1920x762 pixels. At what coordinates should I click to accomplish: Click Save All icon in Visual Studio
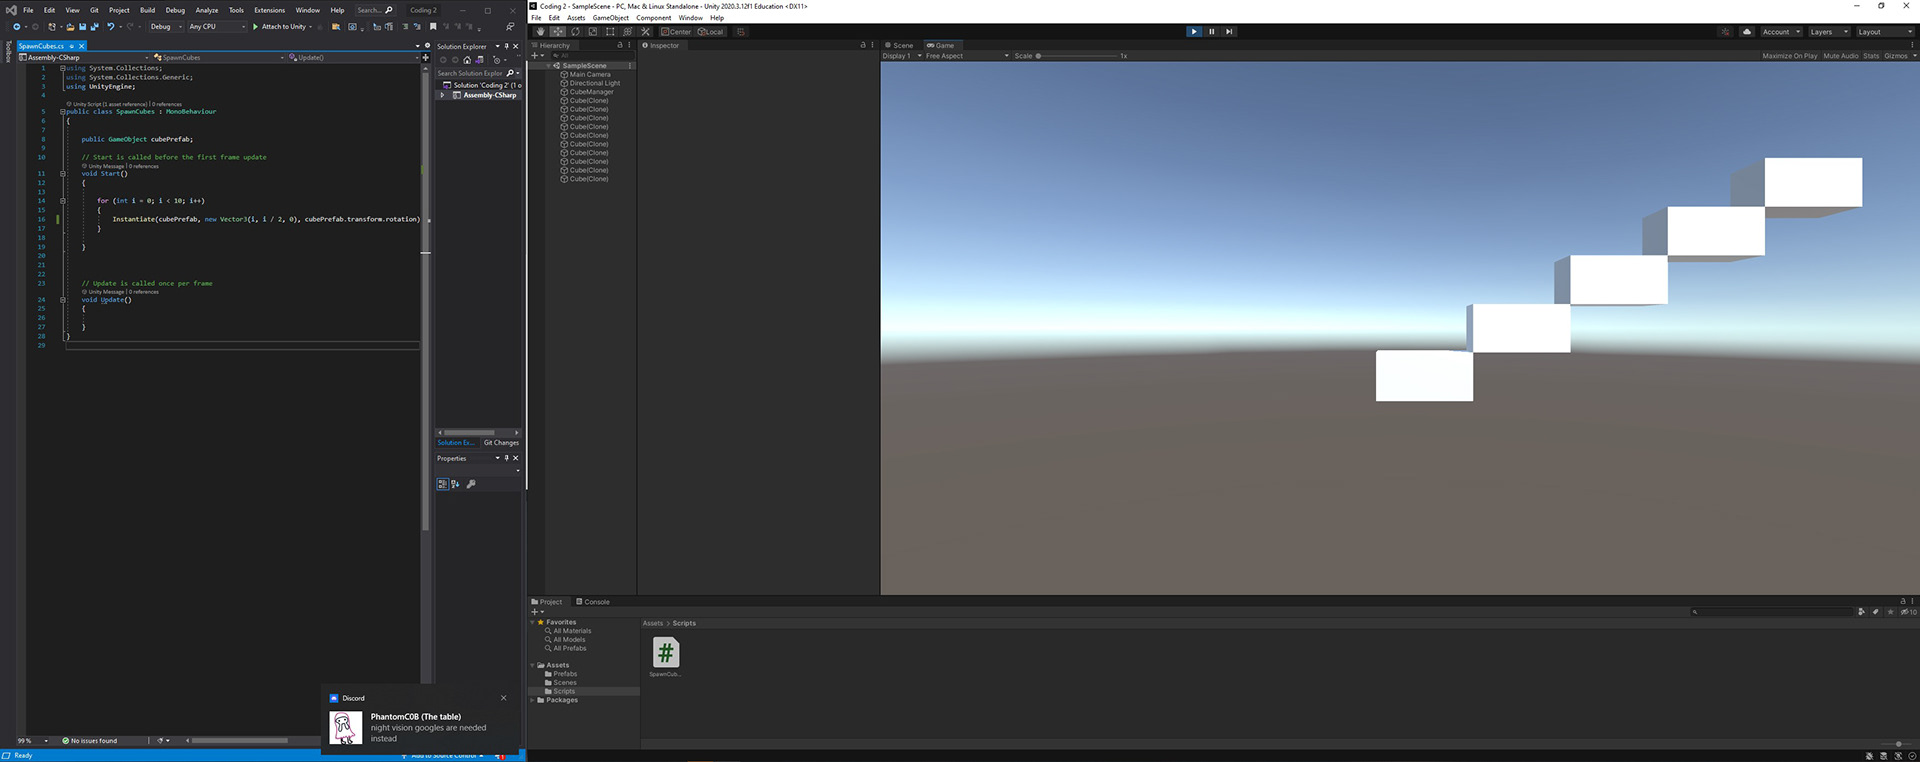(x=94, y=27)
